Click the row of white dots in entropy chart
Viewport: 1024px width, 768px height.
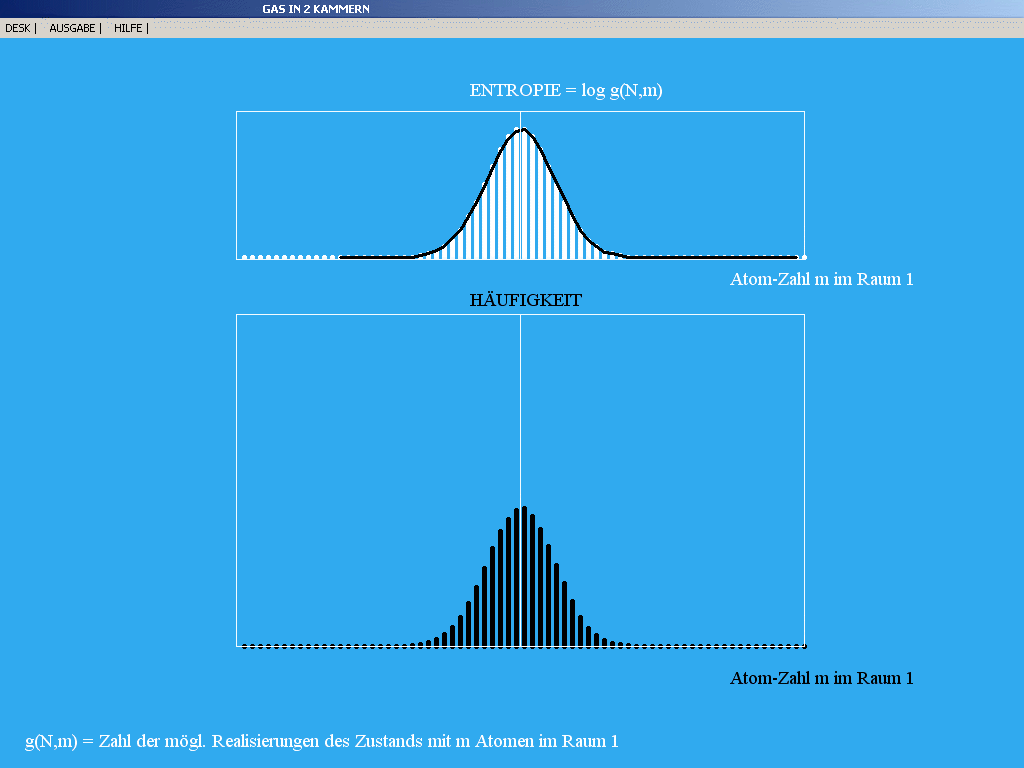(288, 257)
